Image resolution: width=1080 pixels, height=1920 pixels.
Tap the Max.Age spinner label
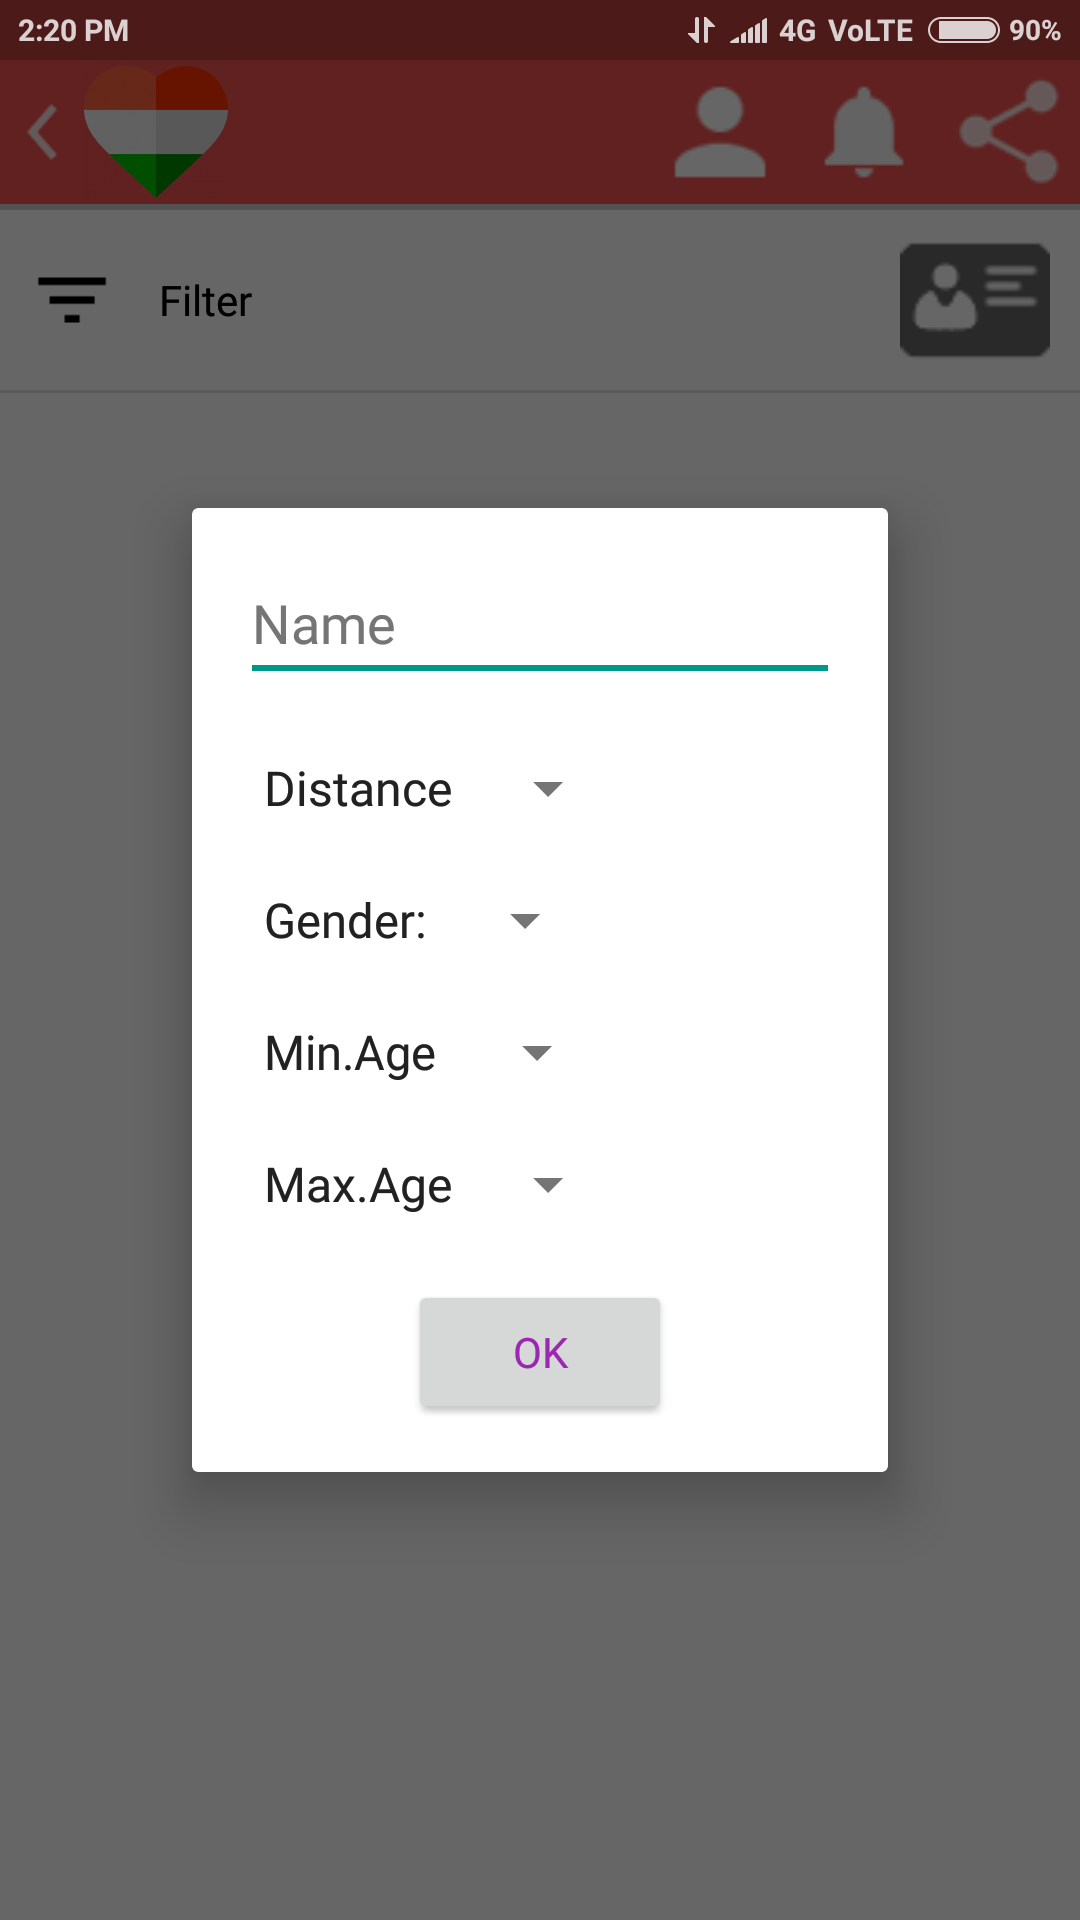click(x=359, y=1186)
